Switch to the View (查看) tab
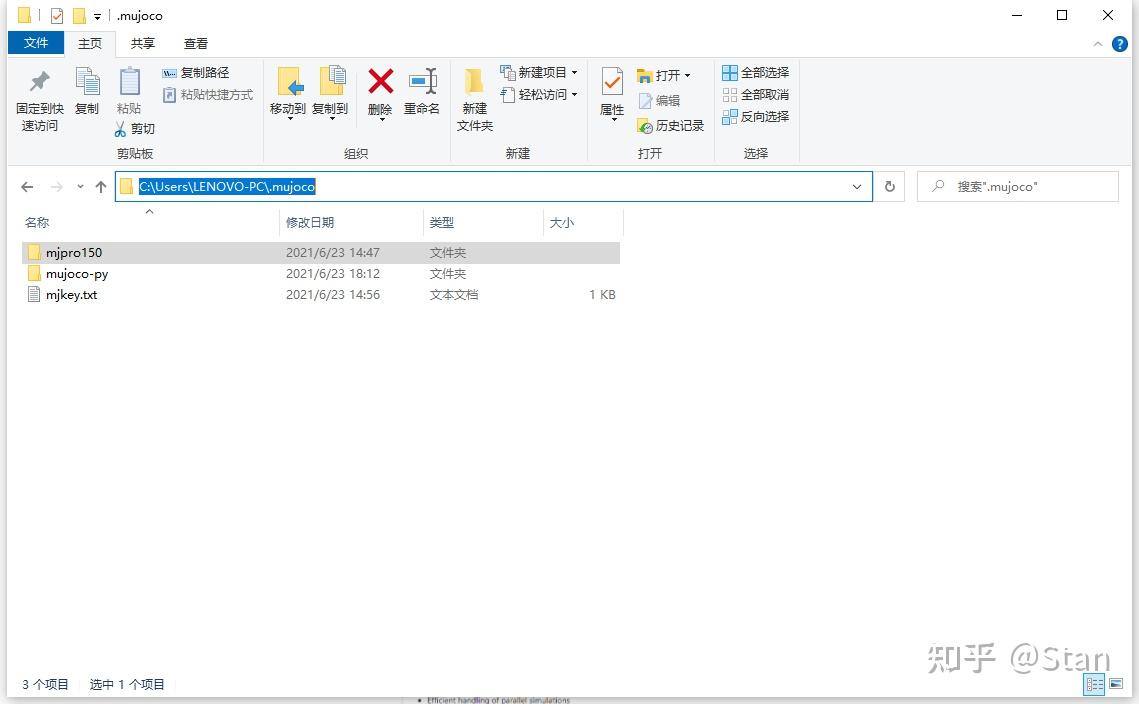The image size is (1139, 704). [195, 44]
